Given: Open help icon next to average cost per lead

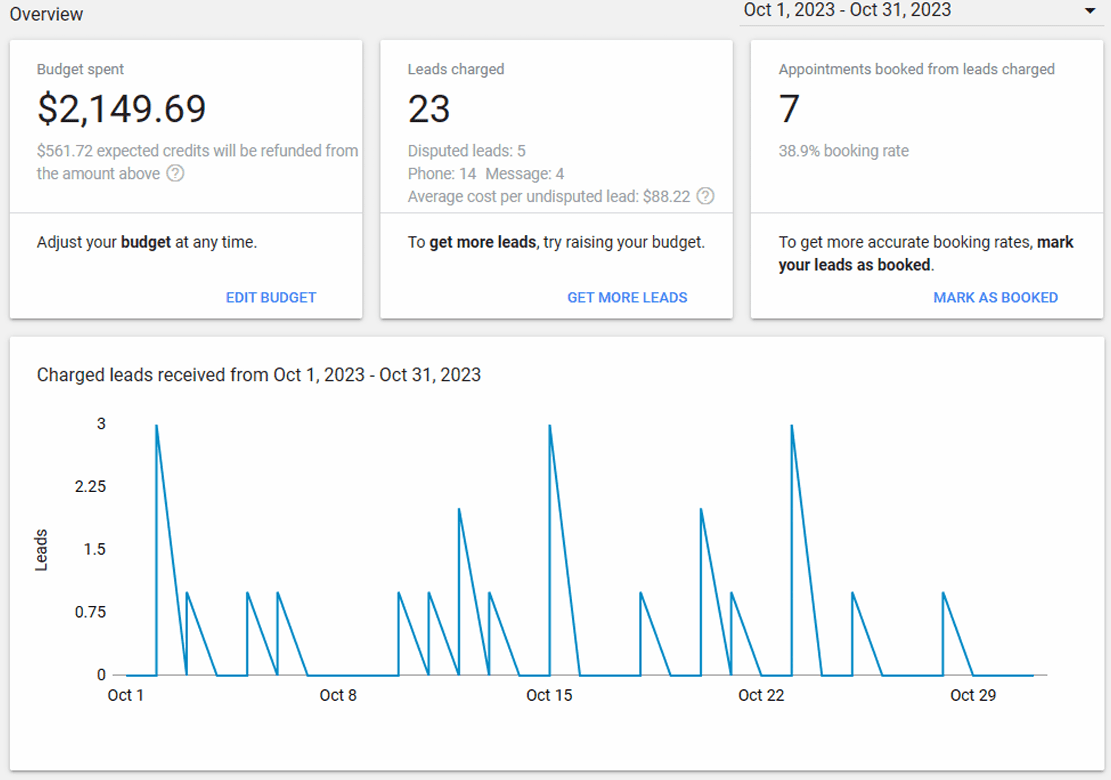Looking at the screenshot, I should pyautogui.click(x=705, y=196).
